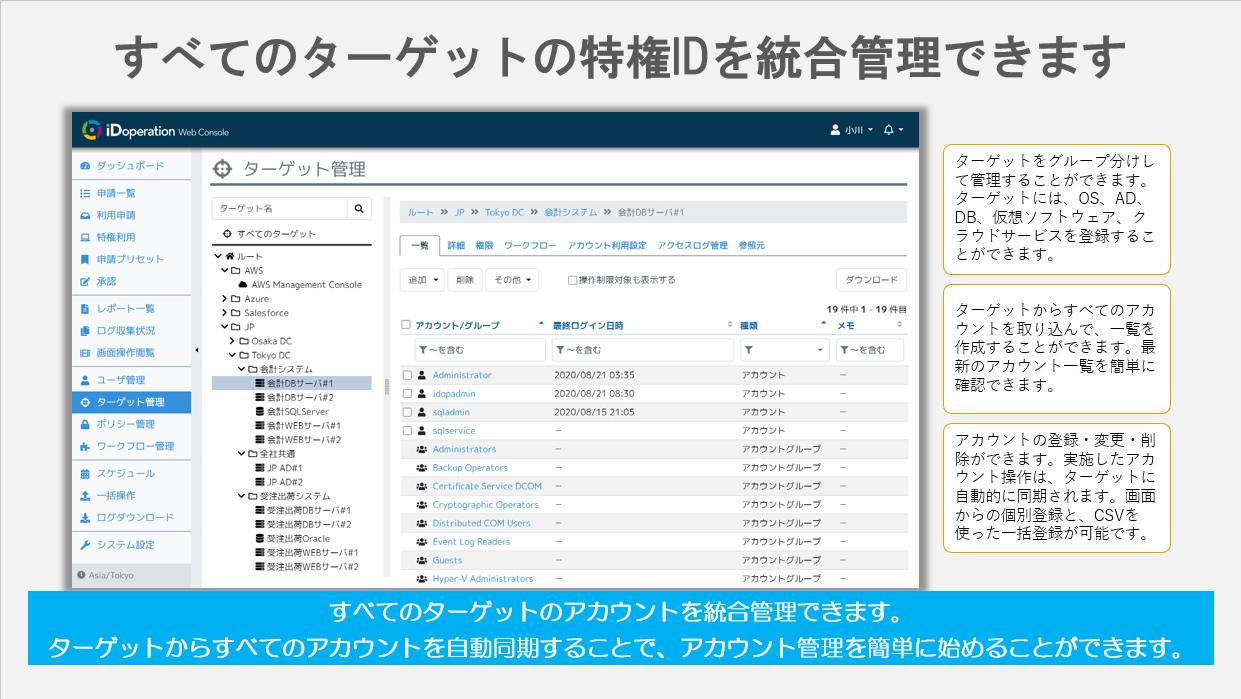This screenshot has height=699, width=1241.
Task: Select スケジュール in the sidebar
Action: 125,473
